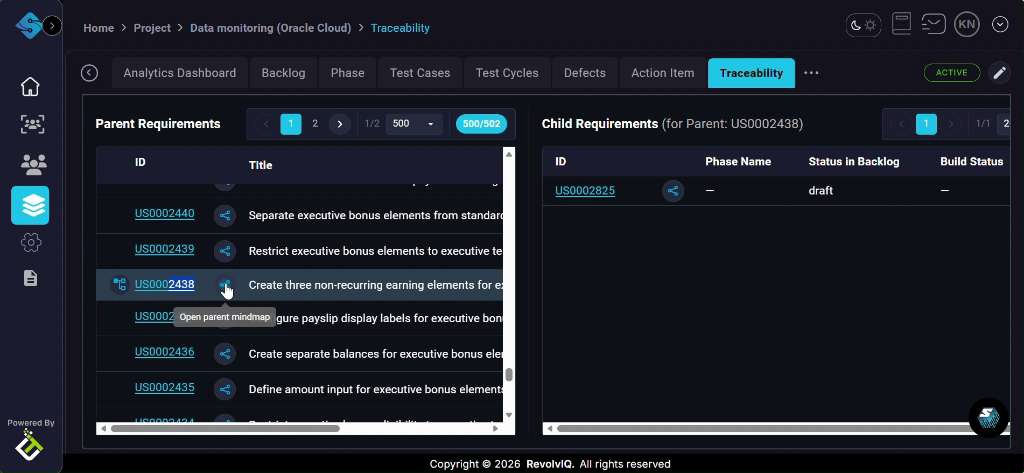This screenshot has height=473, width=1024.
Task: Open the document sidebar icon
Action: point(30,278)
